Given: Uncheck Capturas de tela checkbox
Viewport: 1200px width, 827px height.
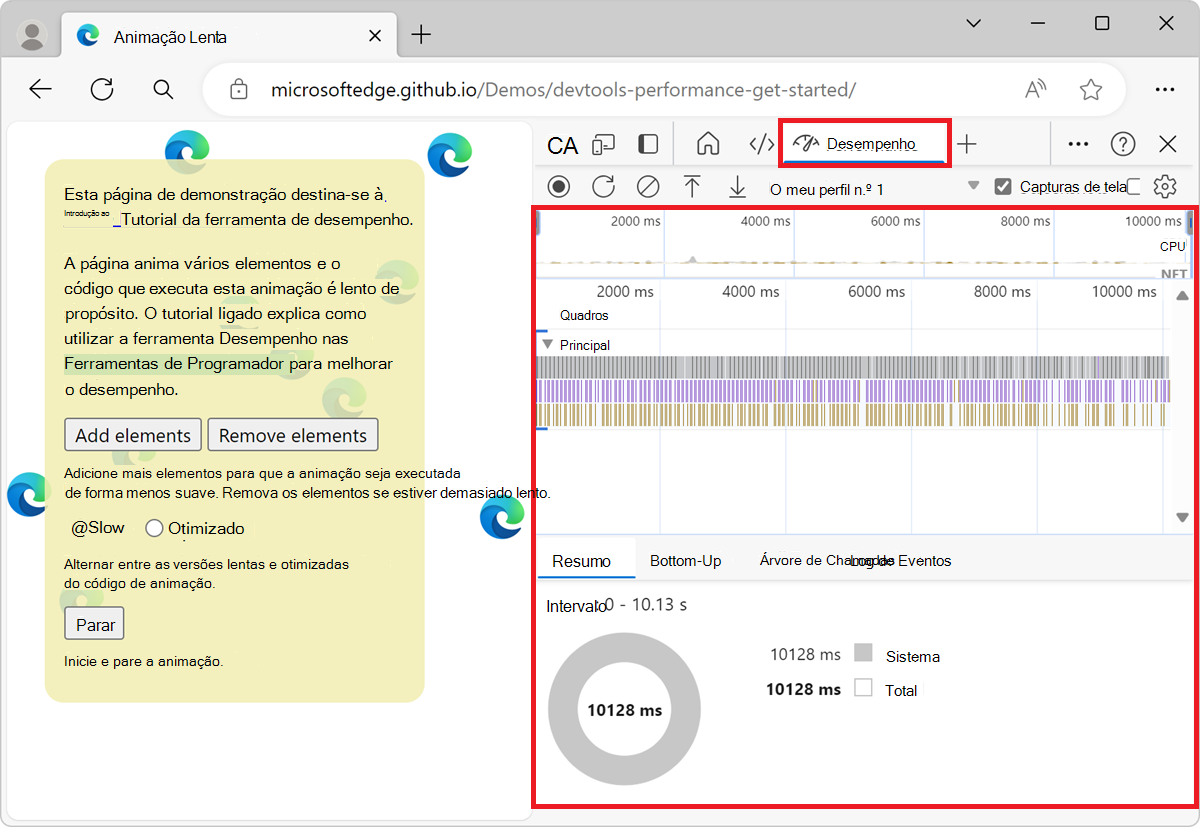Looking at the screenshot, I should (1003, 186).
